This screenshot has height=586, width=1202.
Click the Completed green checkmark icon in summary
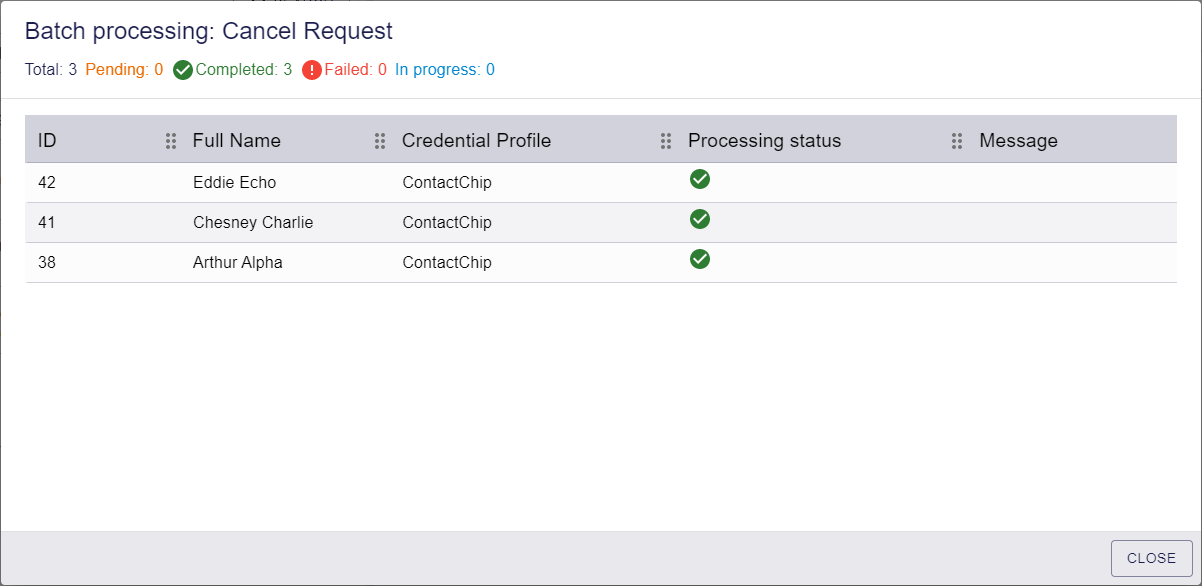tap(183, 70)
